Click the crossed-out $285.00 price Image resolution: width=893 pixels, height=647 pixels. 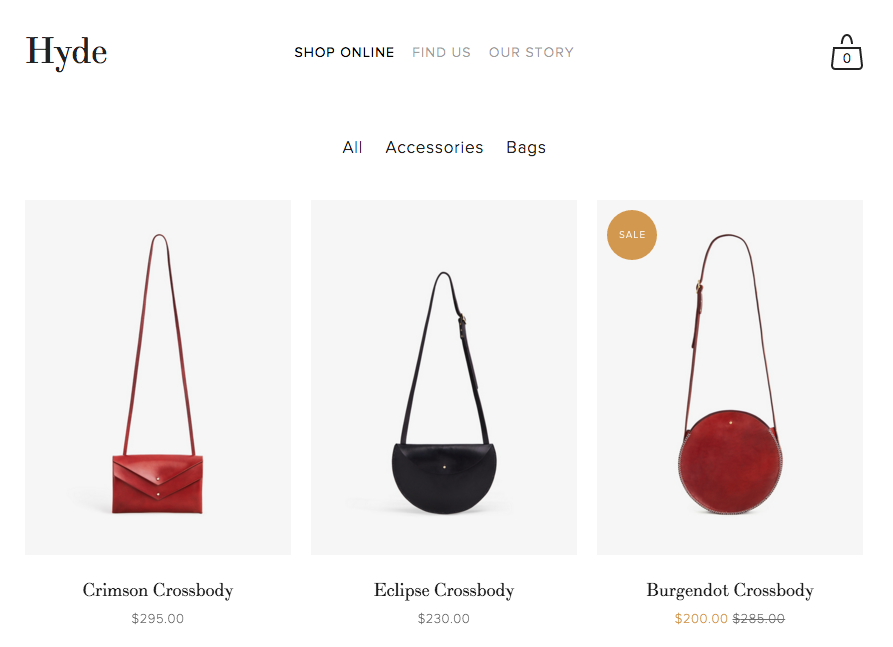[759, 619]
